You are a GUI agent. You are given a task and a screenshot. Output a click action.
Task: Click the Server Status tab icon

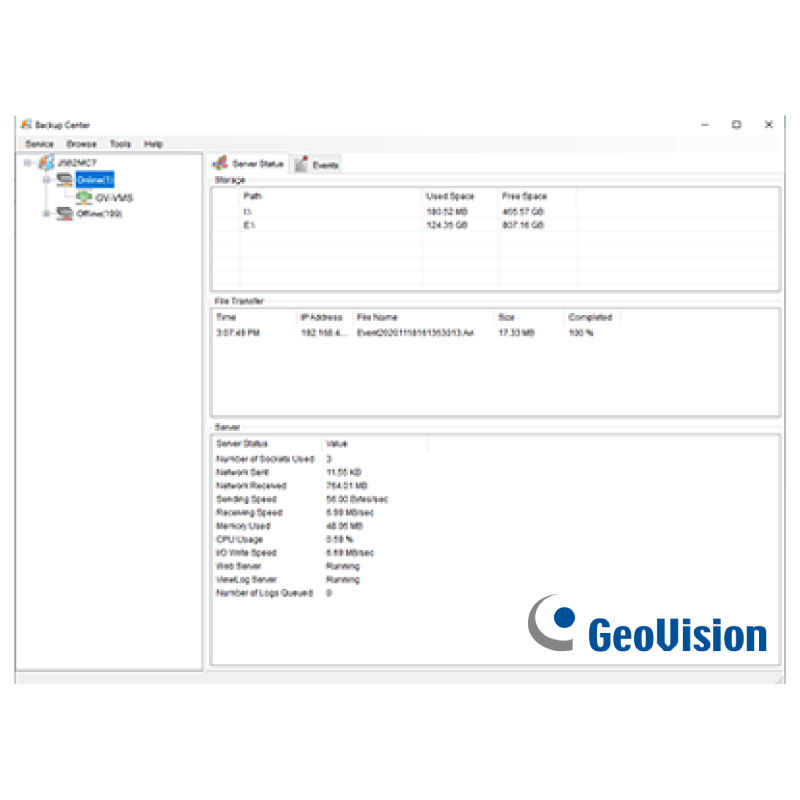pyautogui.click(x=220, y=164)
